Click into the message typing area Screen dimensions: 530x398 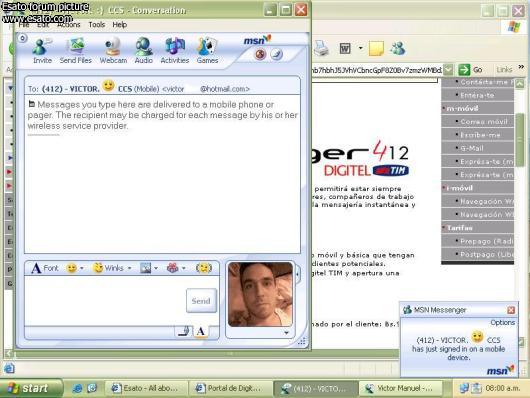pyautogui.click(x=105, y=301)
